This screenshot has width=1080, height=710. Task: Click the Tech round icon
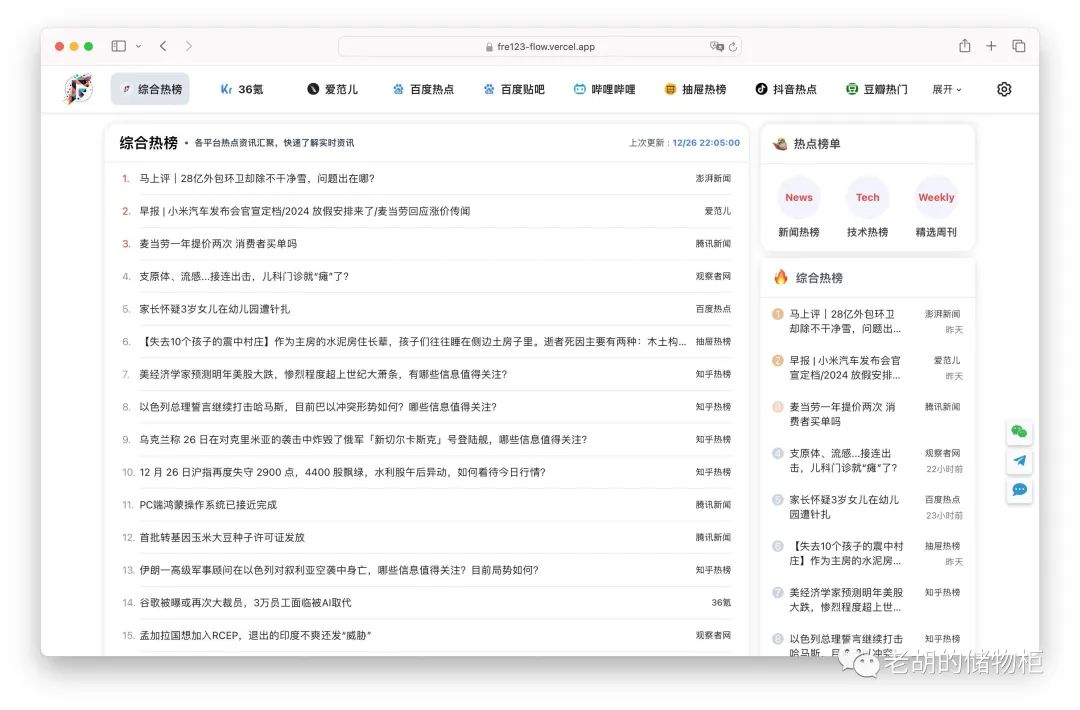867,197
